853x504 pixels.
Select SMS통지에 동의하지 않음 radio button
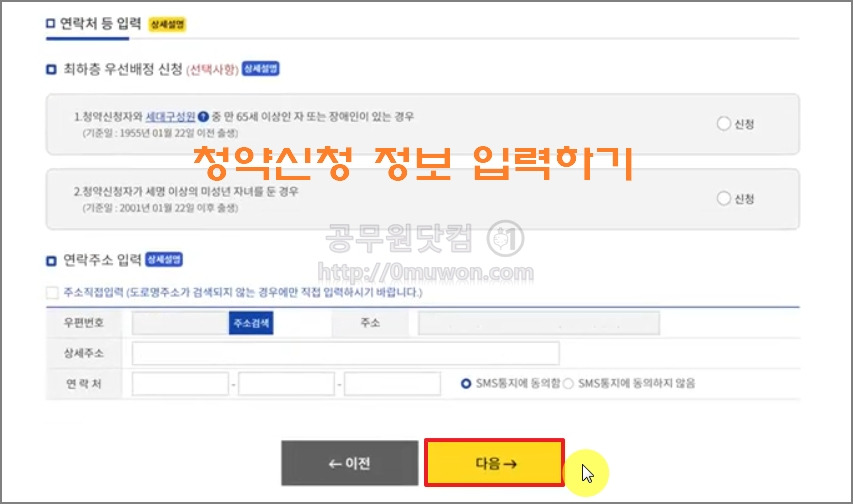coord(568,384)
